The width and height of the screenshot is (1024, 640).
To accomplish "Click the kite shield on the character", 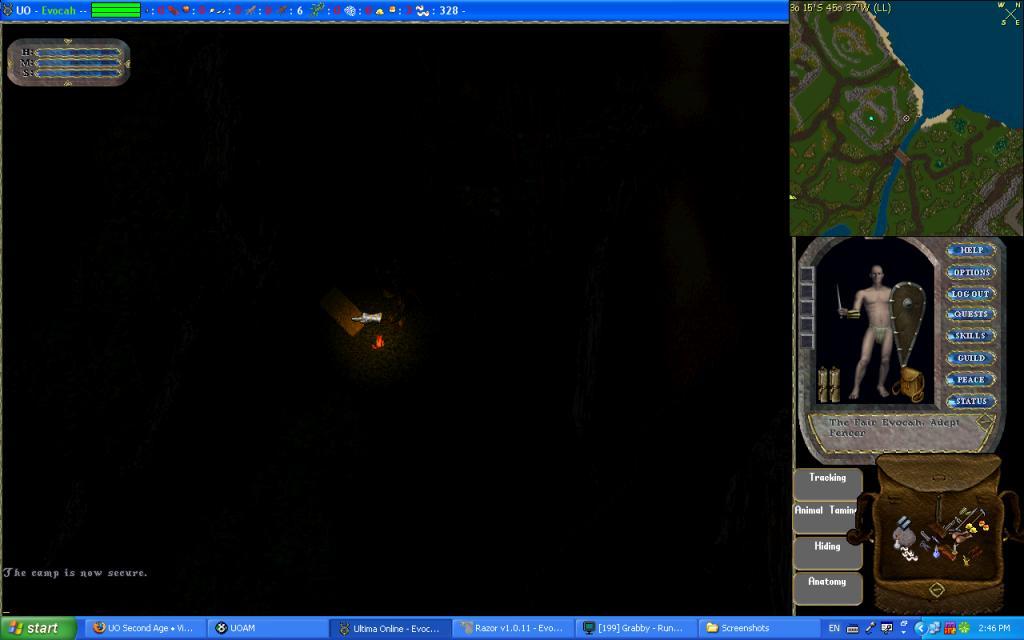I will point(908,318).
